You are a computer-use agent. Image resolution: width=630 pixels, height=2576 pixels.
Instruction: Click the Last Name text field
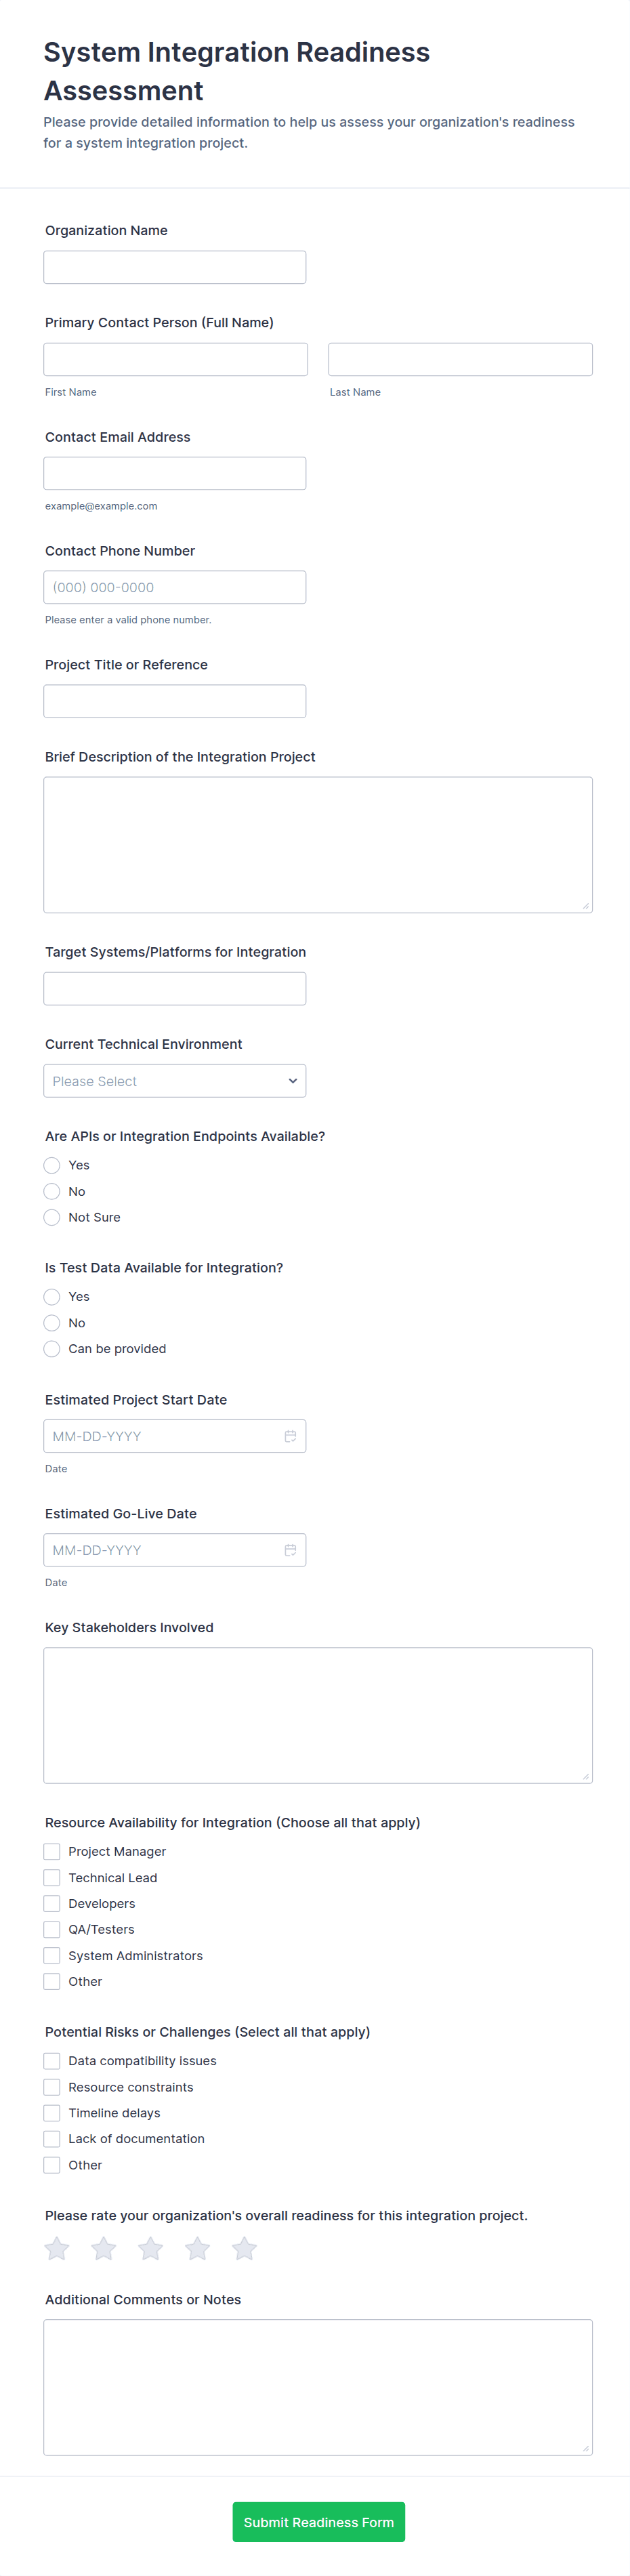[460, 359]
